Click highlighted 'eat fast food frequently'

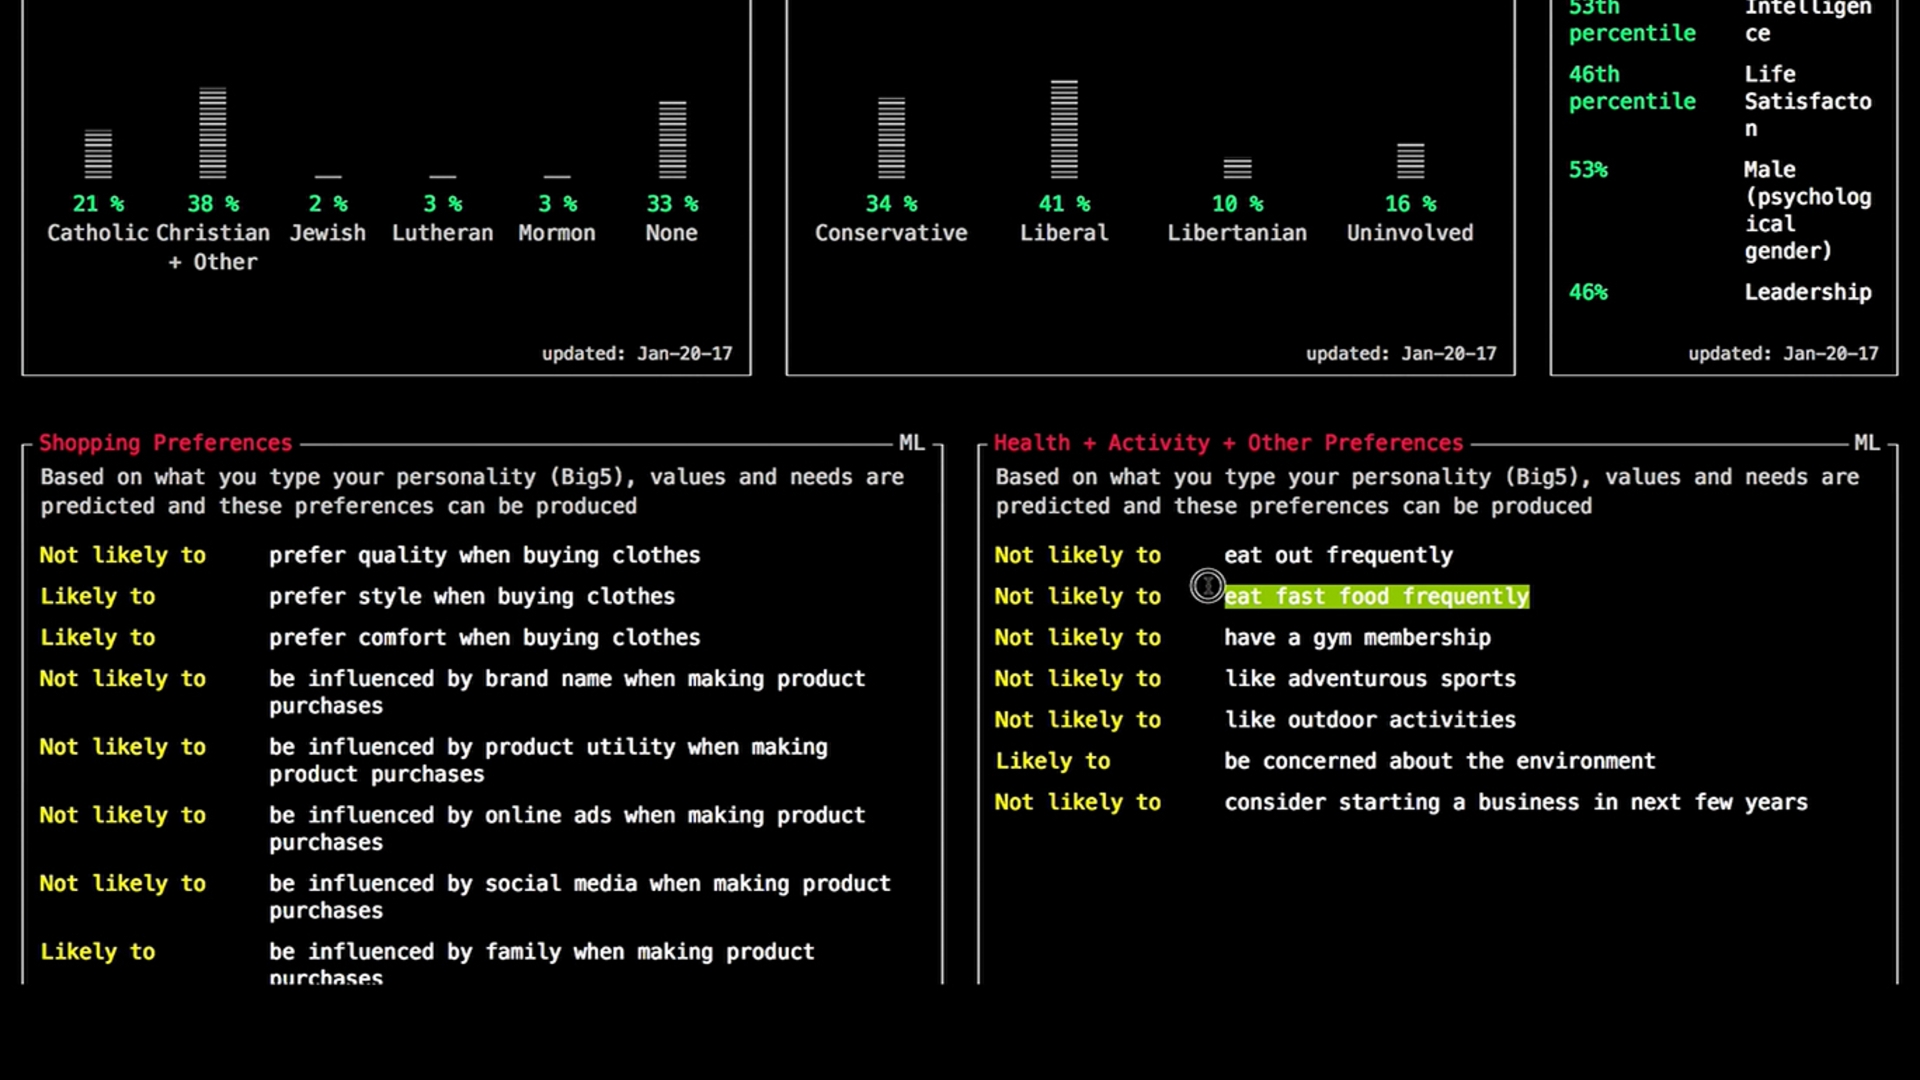[1377, 596]
